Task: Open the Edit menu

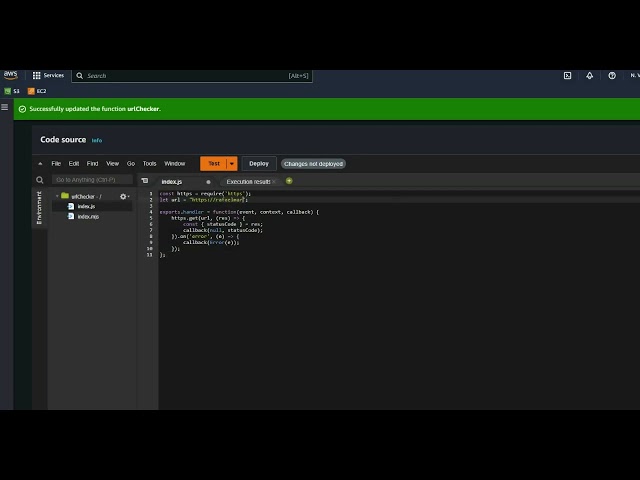Action: tap(74, 164)
